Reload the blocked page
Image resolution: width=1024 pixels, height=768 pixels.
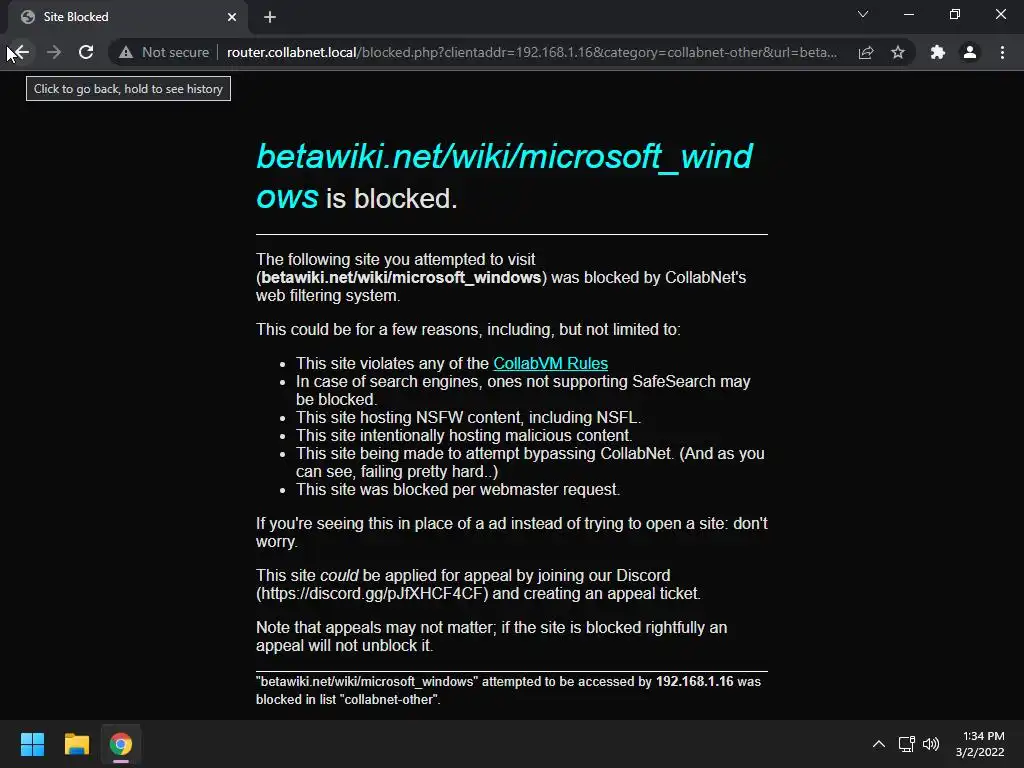[86, 52]
